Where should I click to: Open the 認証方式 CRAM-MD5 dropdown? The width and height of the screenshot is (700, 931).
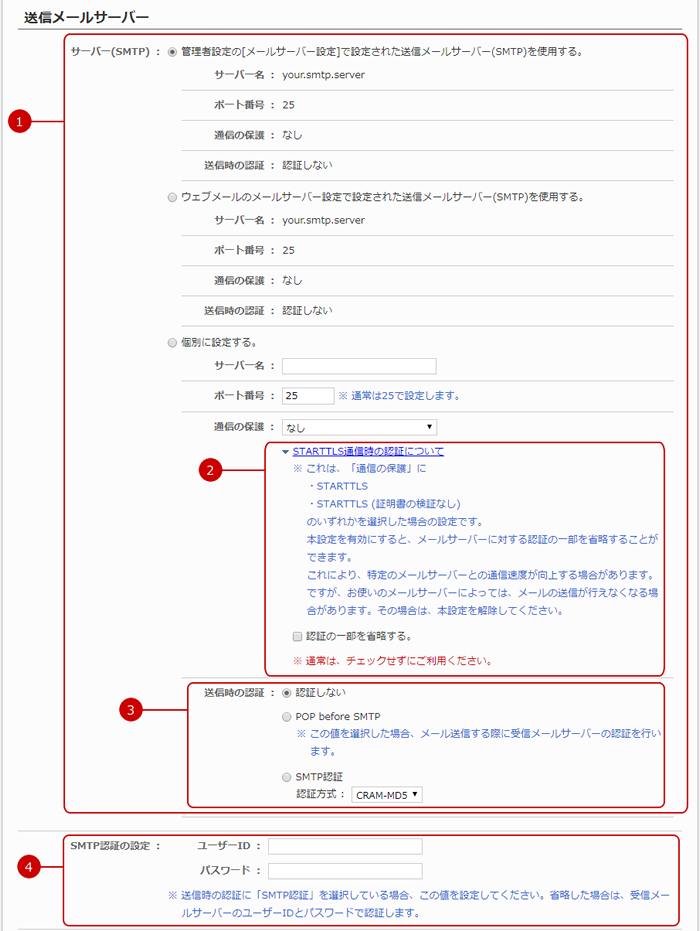[x=387, y=795]
